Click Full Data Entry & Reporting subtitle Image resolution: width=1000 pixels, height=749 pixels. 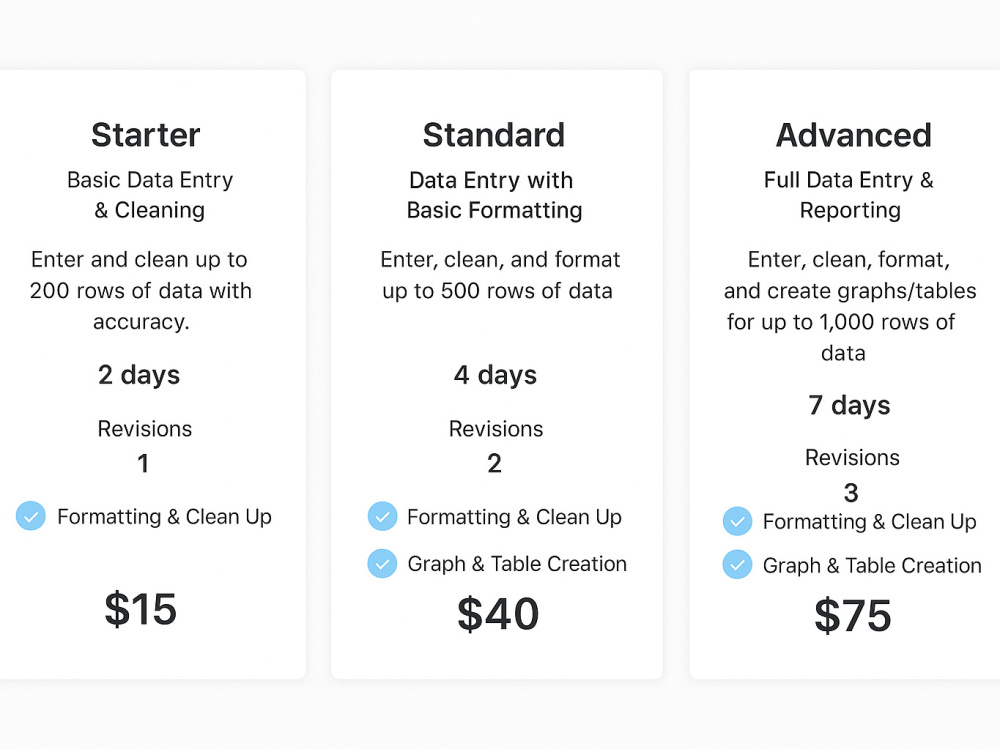pos(849,195)
